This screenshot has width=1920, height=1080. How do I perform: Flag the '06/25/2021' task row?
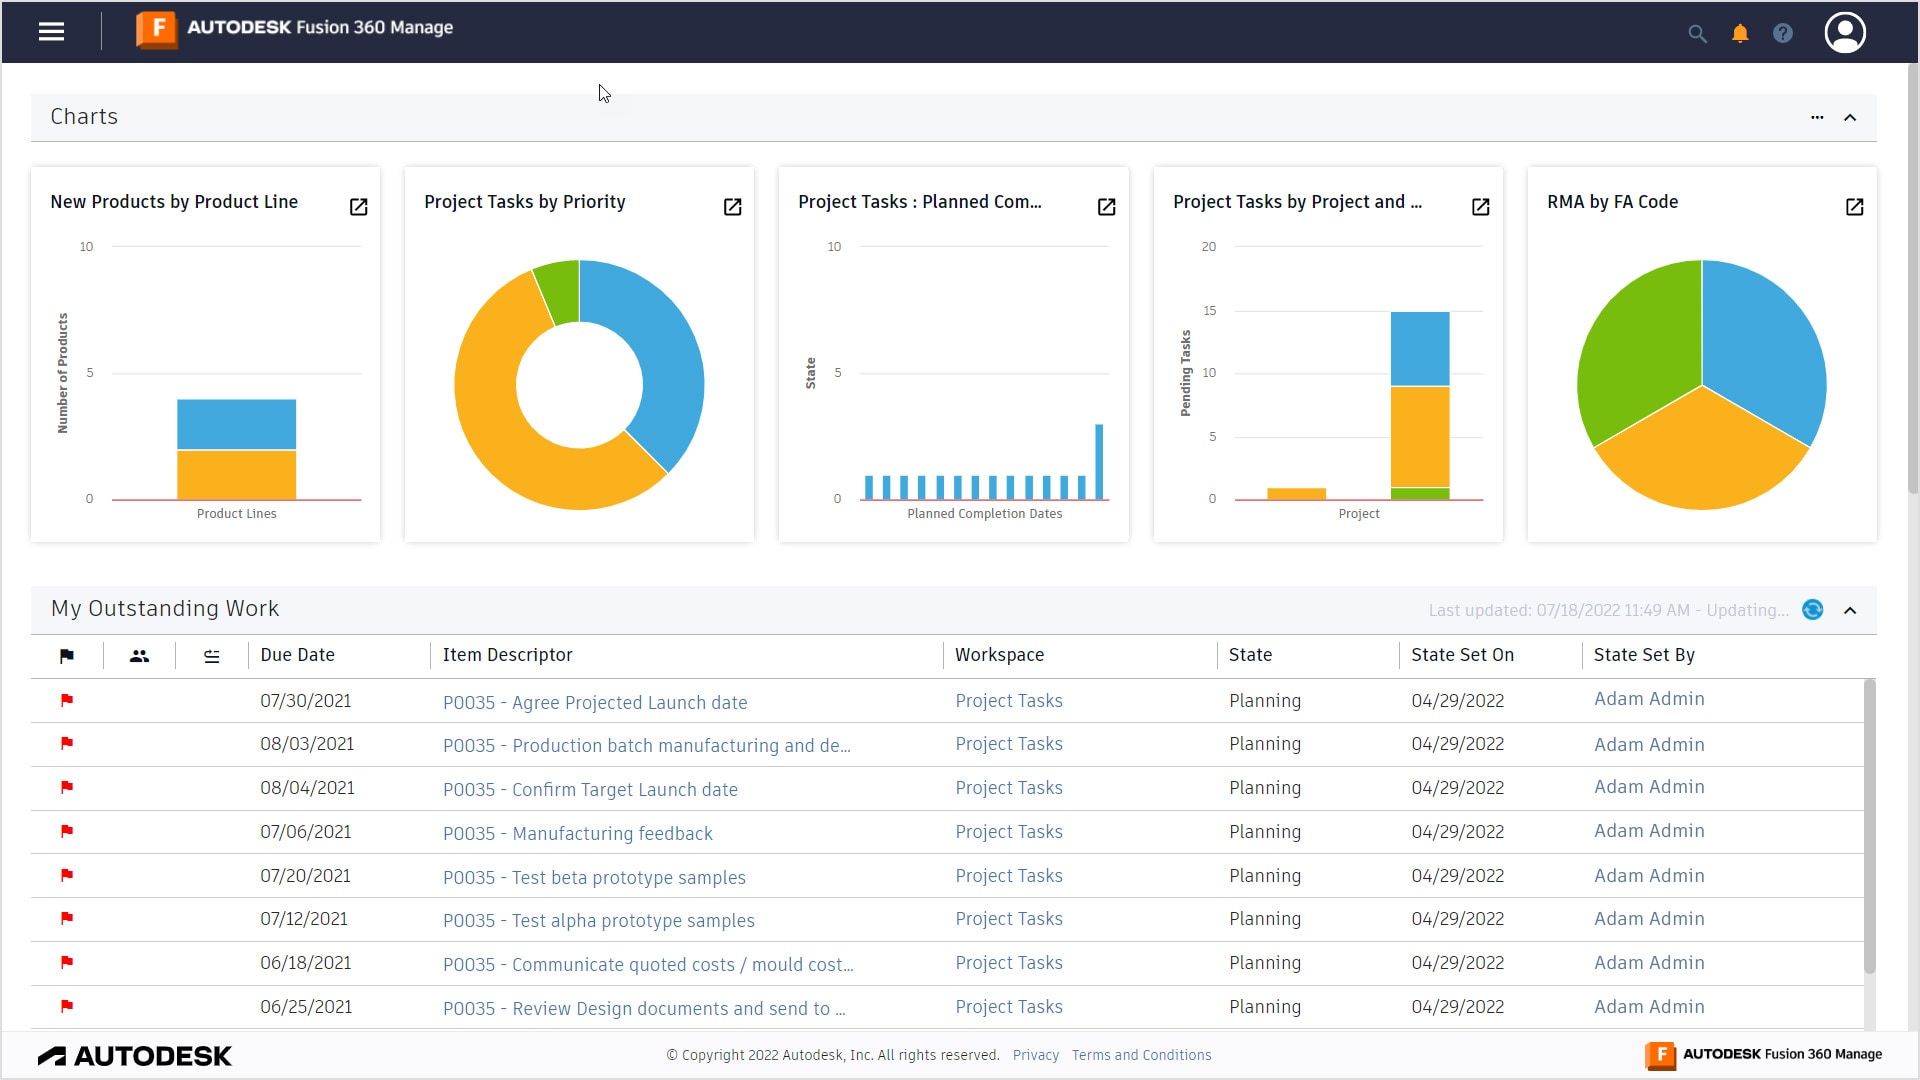[x=66, y=1007]
